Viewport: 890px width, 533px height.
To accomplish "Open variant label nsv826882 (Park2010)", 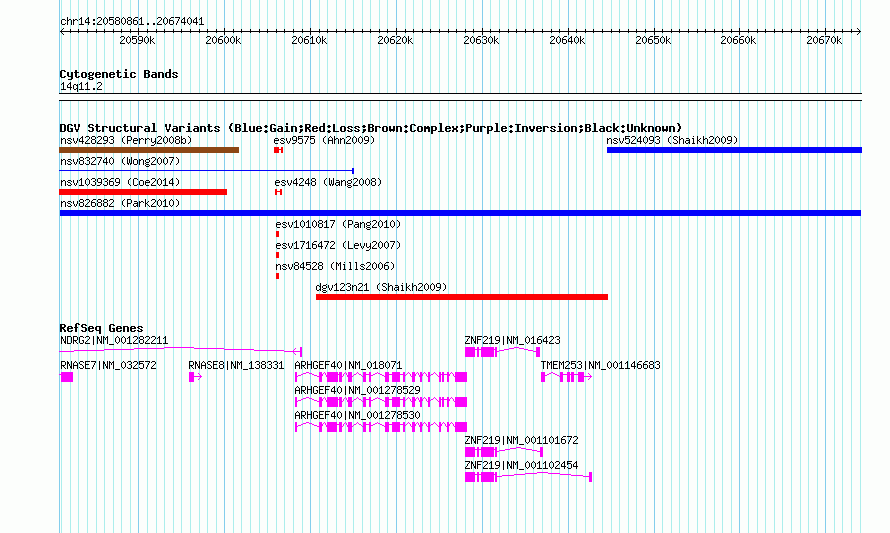I will click(x=120, y=203).
